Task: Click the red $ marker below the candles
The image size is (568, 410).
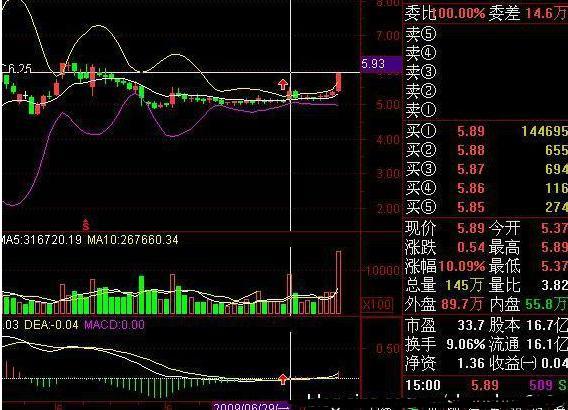Action: 85,225
